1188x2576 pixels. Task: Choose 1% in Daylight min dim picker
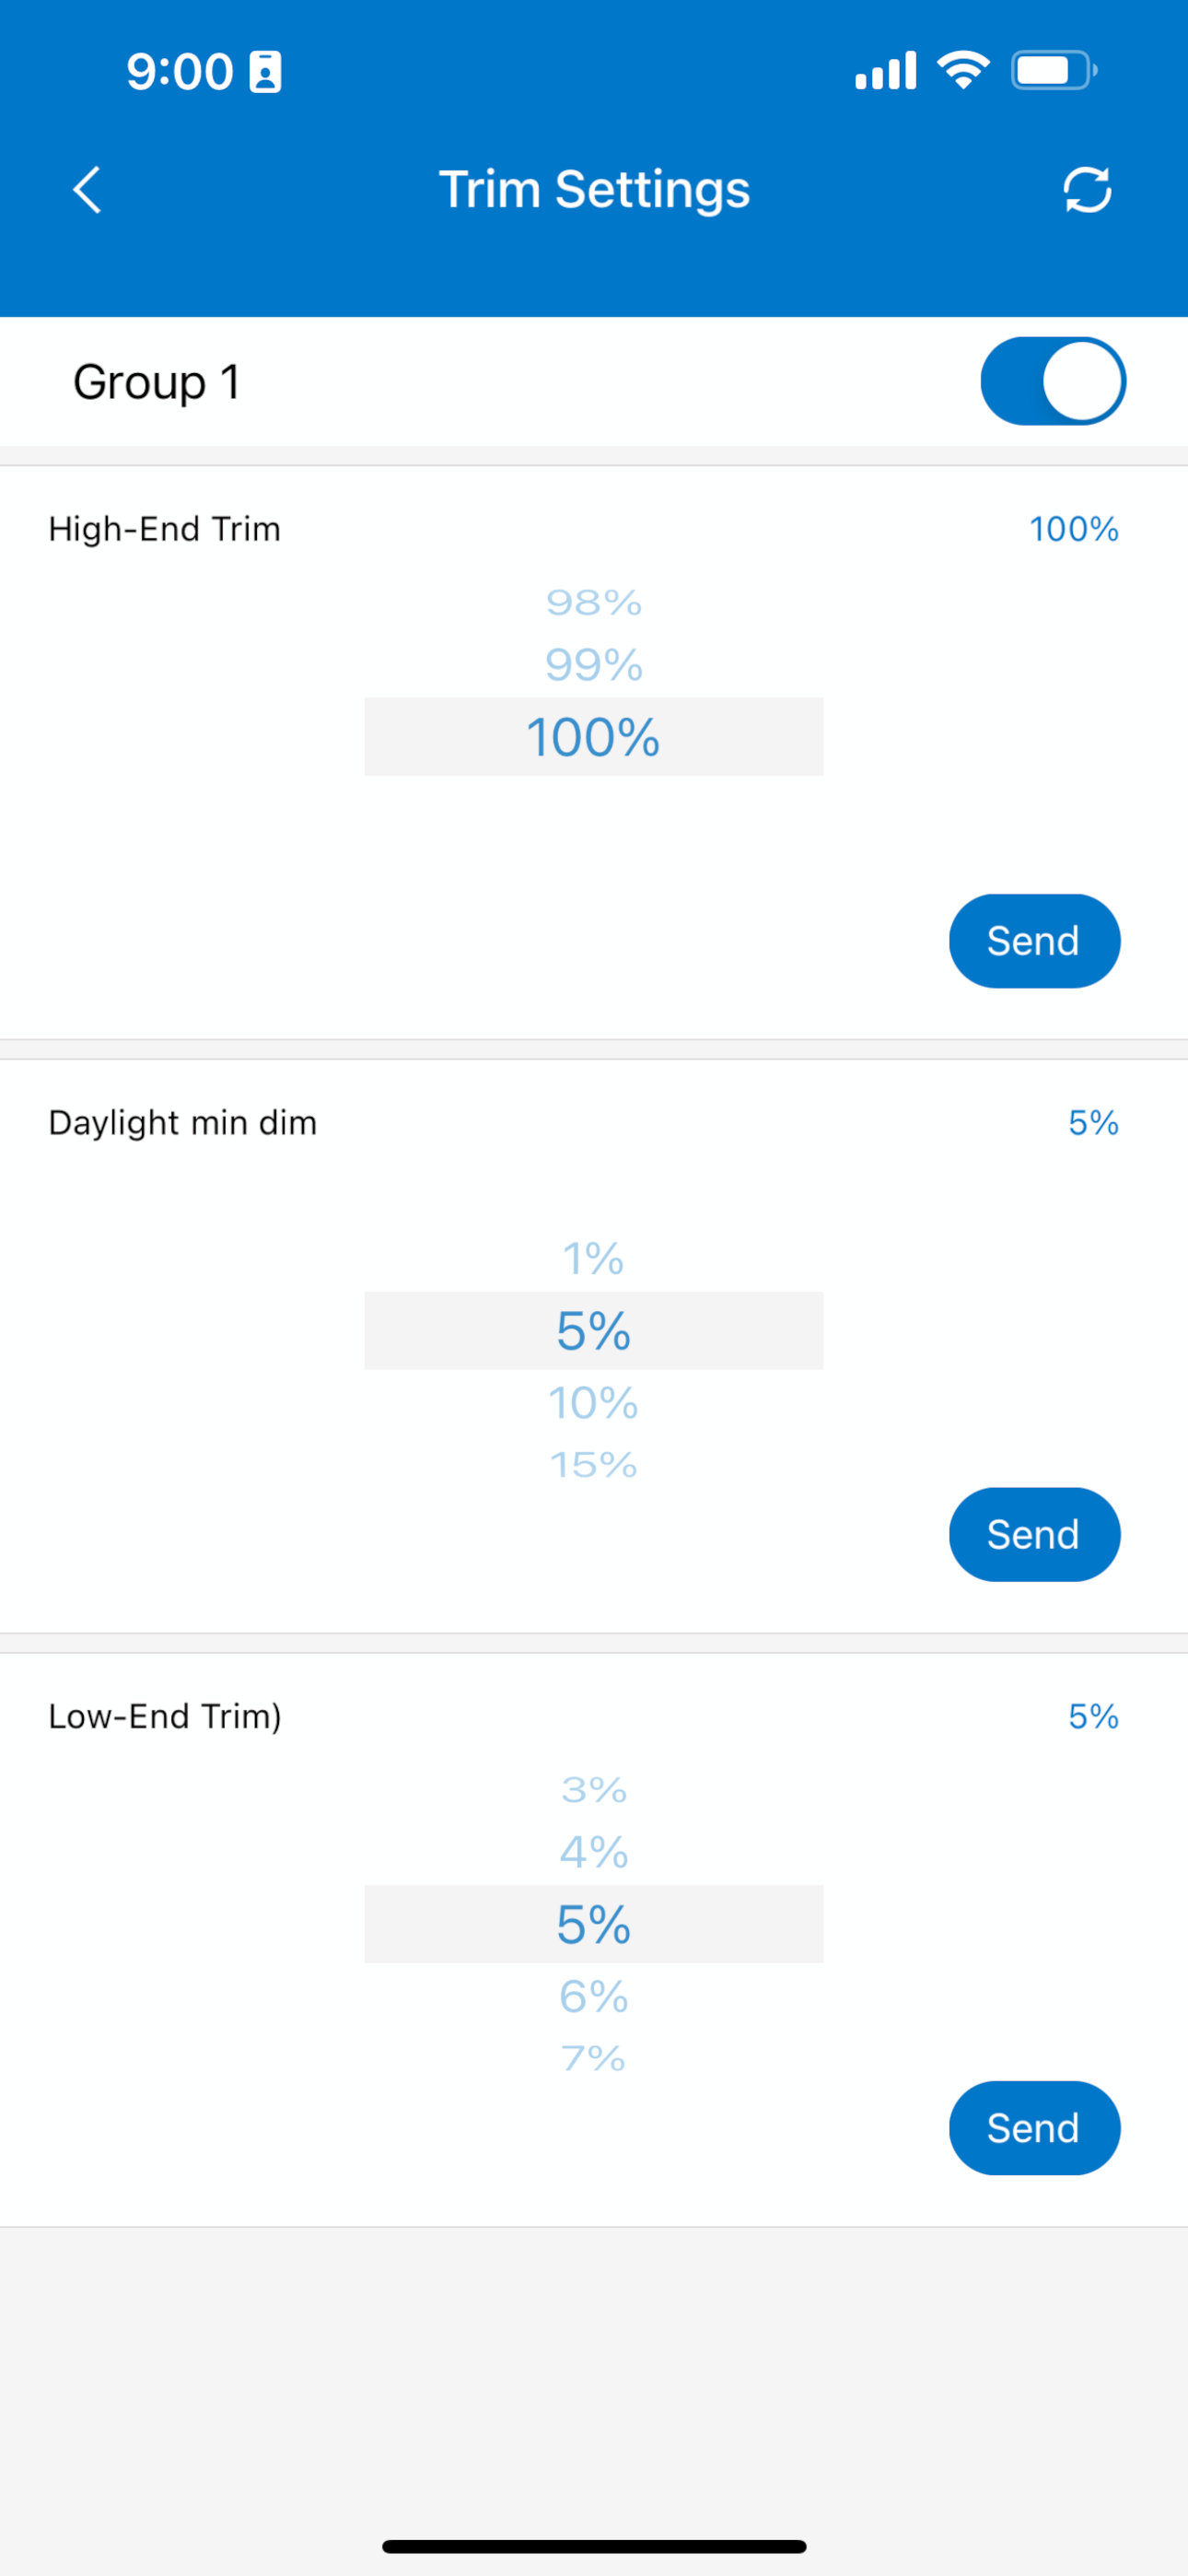pos(594,1259)
